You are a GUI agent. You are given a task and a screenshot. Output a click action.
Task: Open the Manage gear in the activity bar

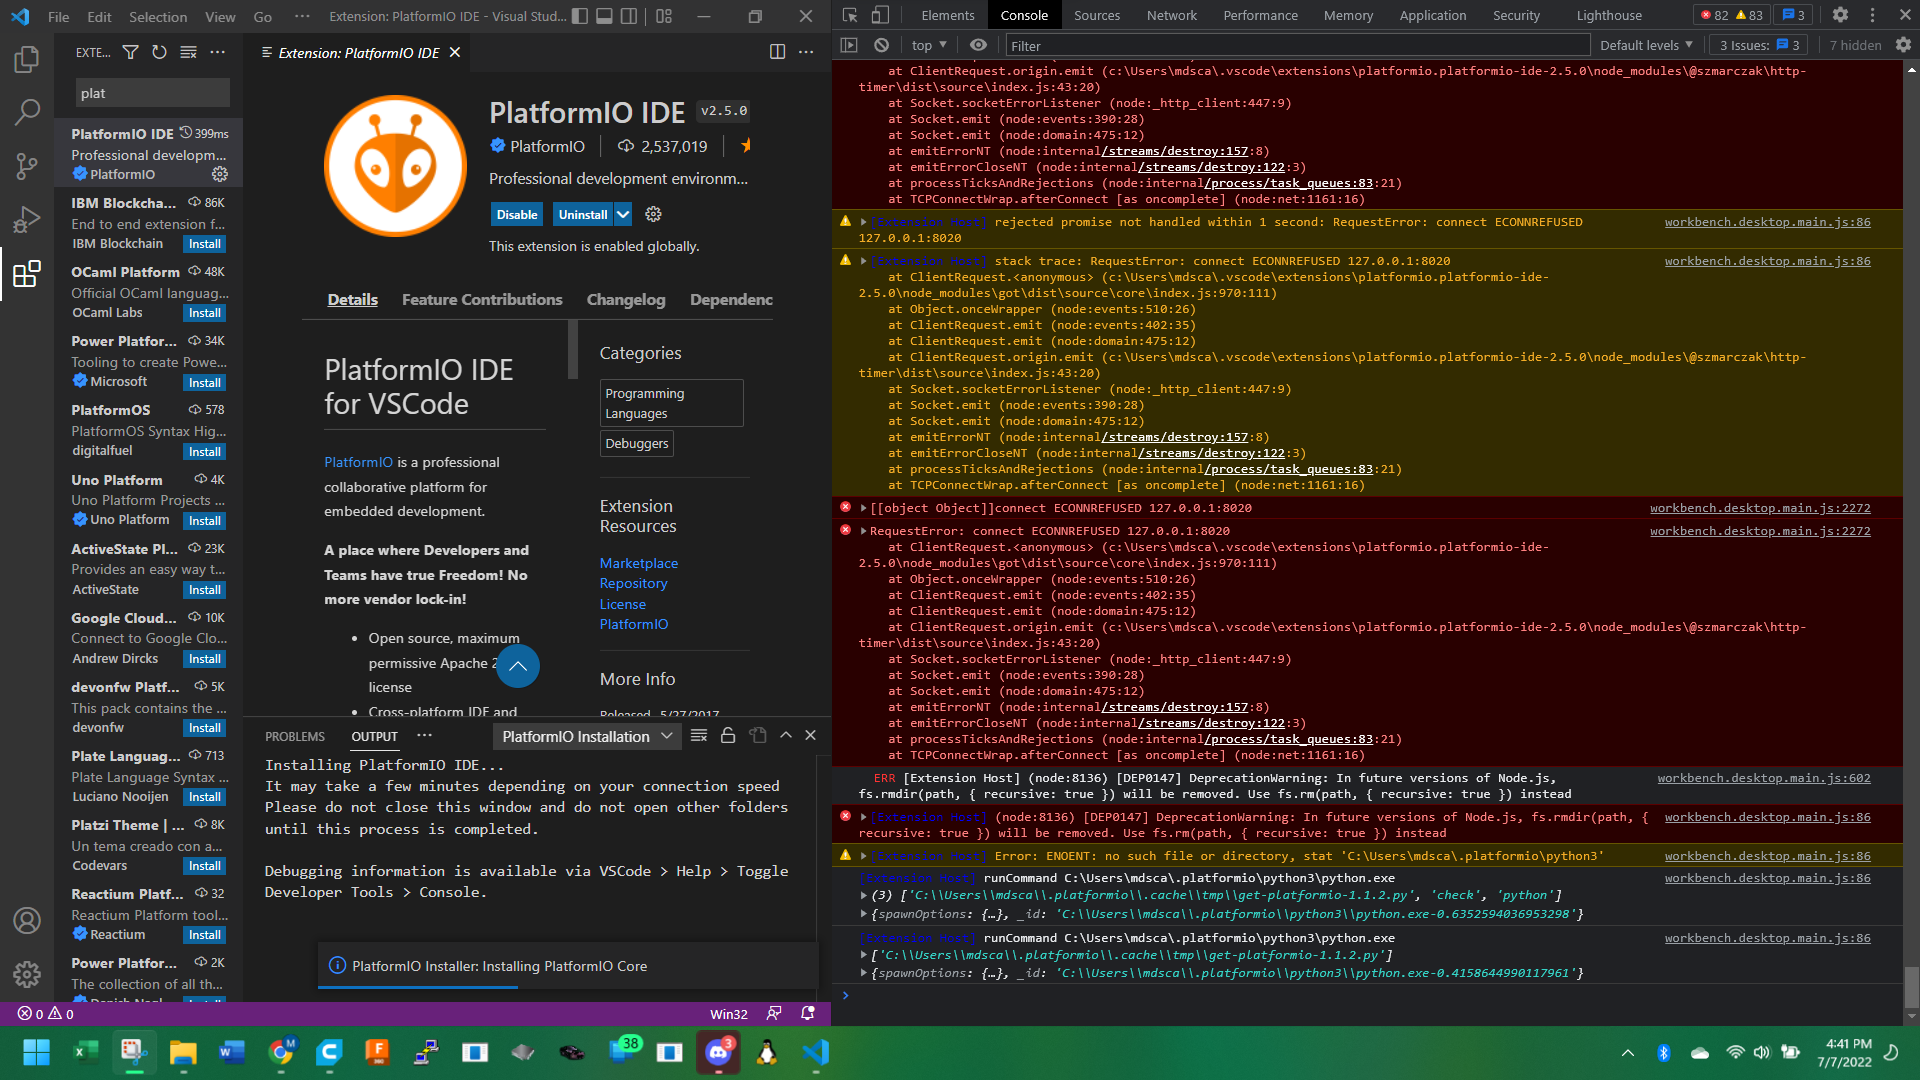click(x=27, y=973)
